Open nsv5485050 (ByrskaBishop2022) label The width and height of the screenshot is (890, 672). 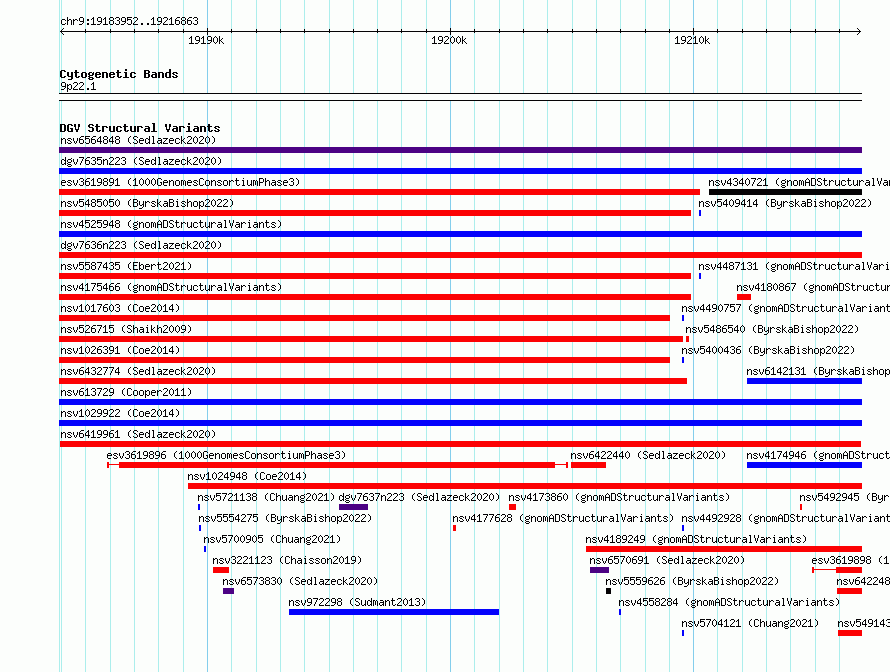click(147, 203)
